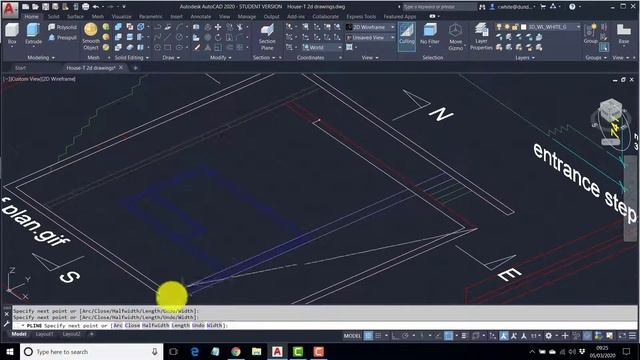Click the Type a keyword search box
Image resolution: width=640 pixels, height=360 pixels.
click(x=439, y=7)
